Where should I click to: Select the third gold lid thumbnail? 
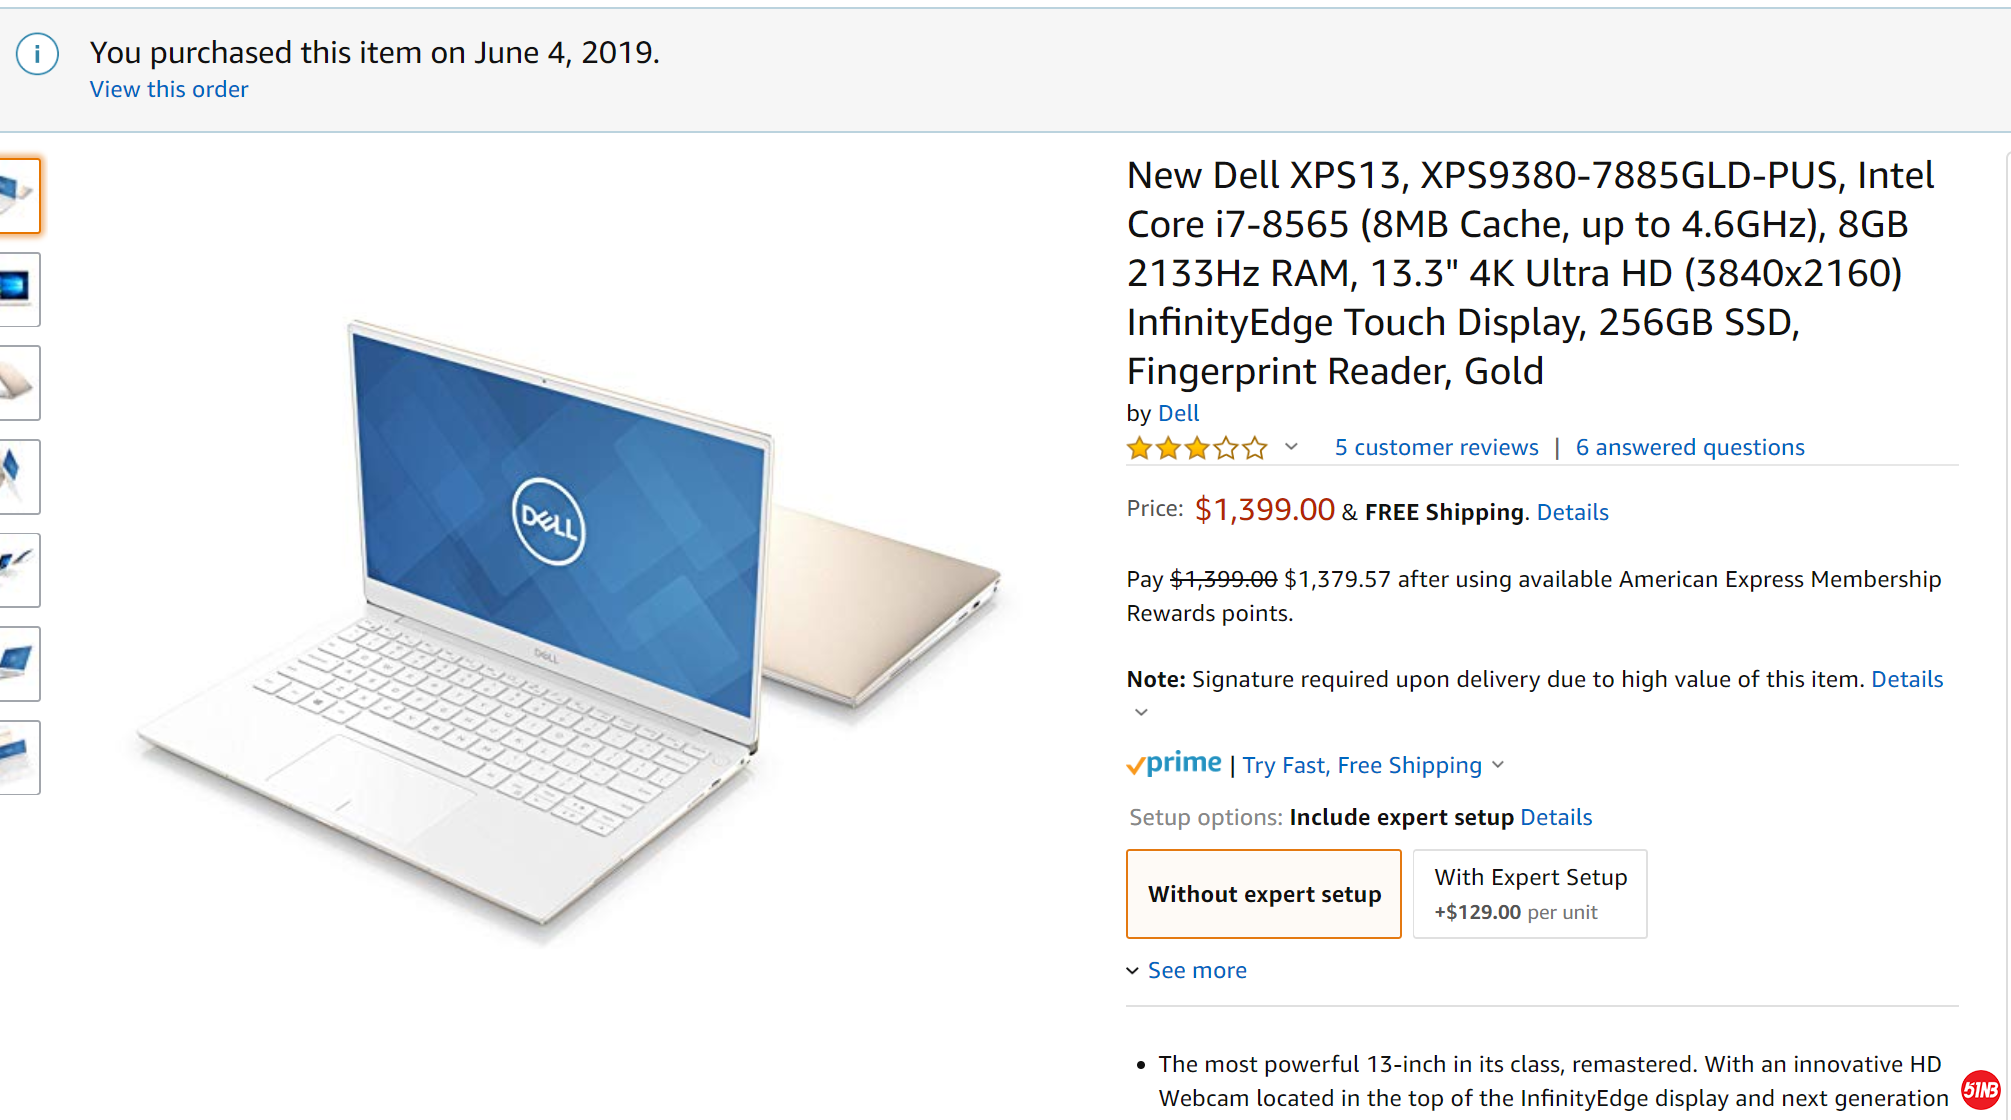pos(18,383)
